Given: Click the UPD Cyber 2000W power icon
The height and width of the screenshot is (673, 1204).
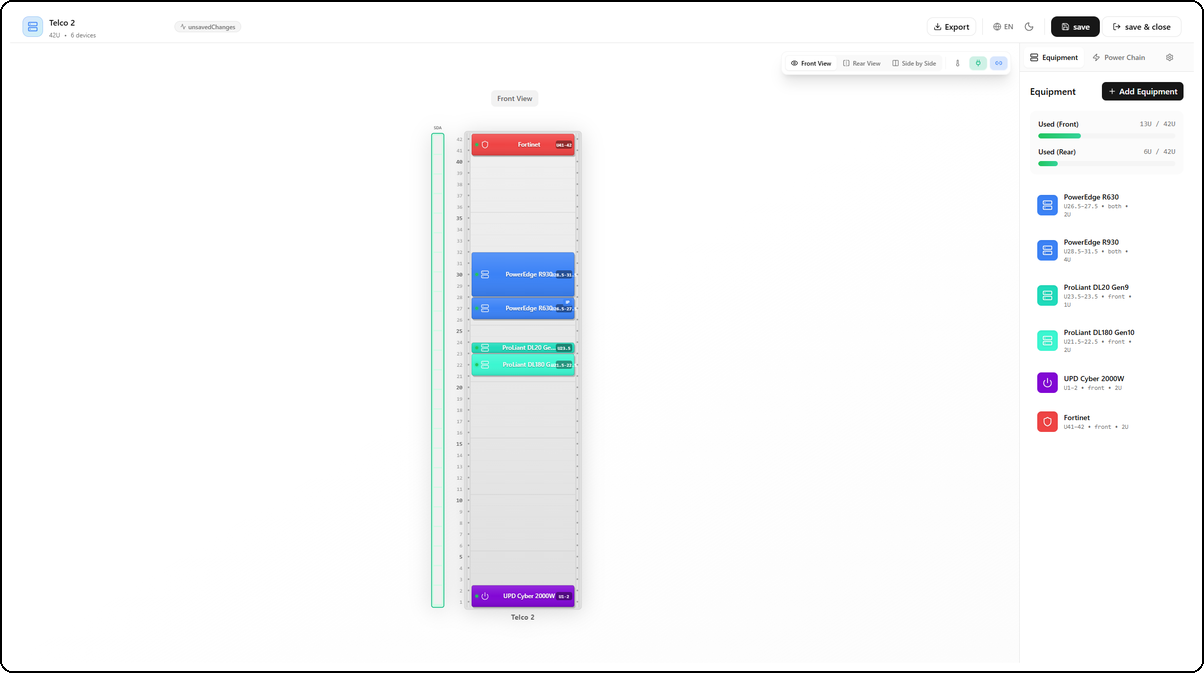Looking at the screenshot, I should pos(1047,382).
